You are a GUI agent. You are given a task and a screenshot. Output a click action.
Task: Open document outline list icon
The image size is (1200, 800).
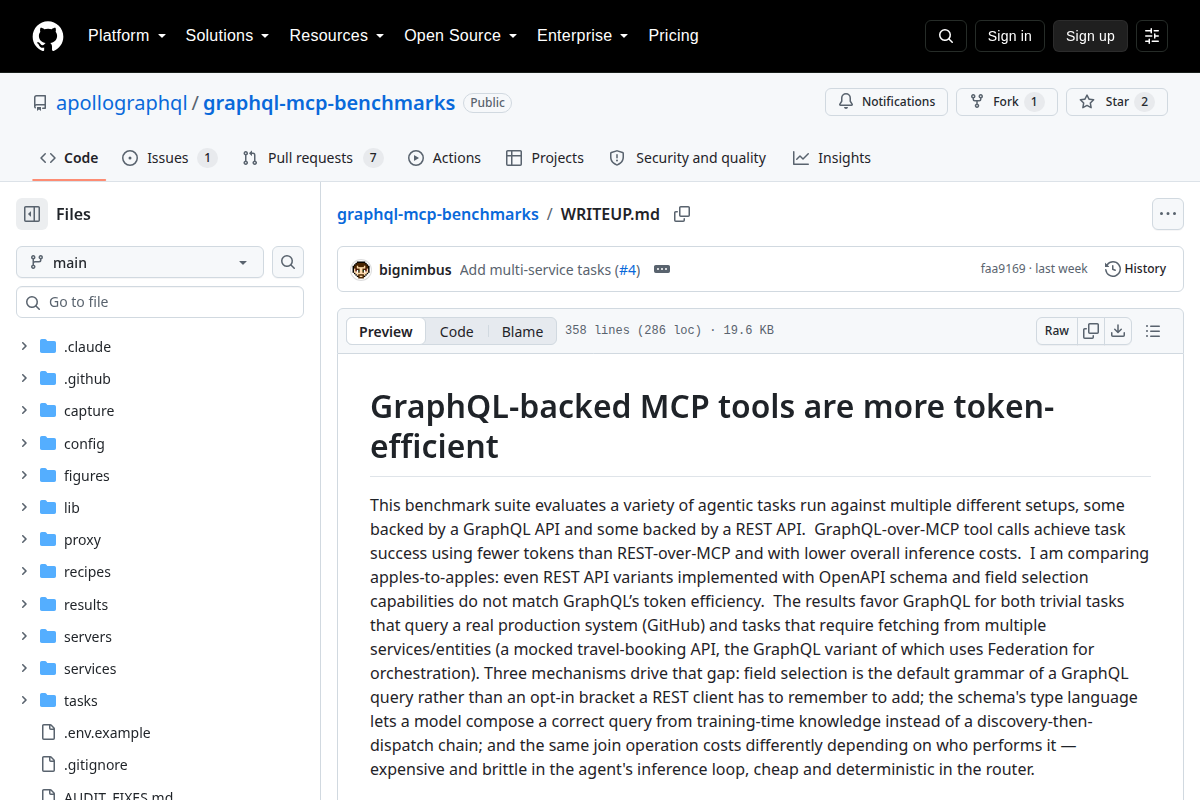pos(1152,331)
